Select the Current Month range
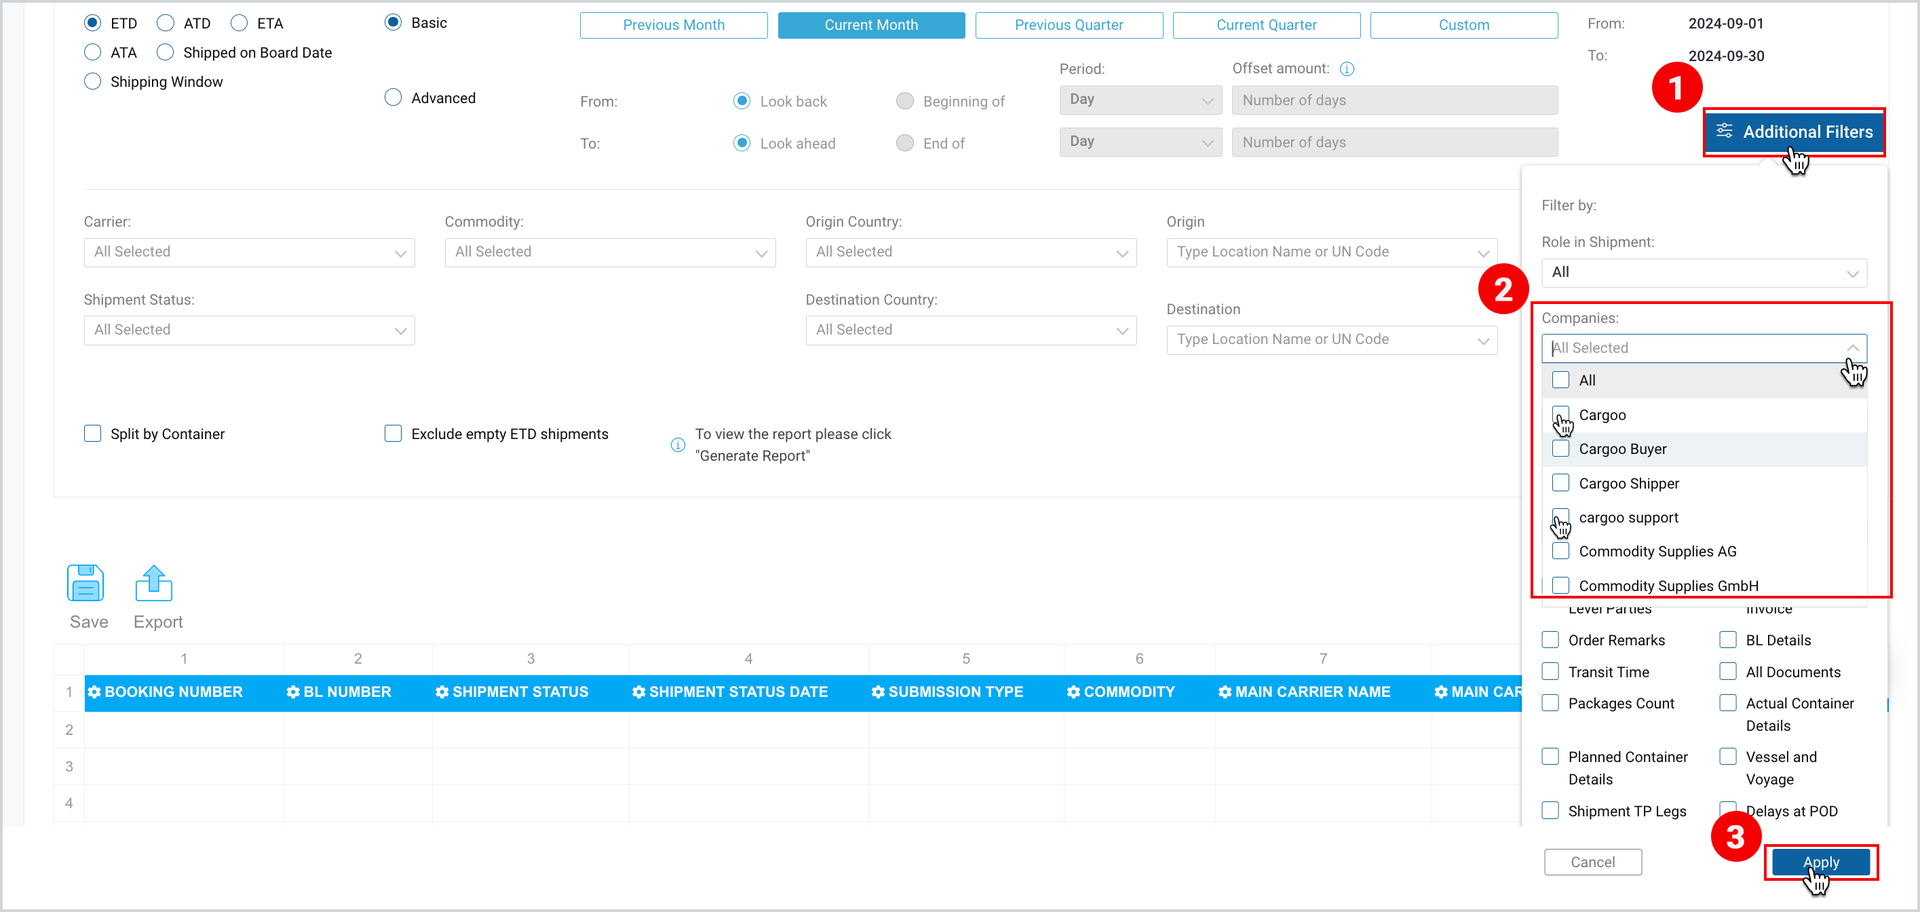Viewport: 1920px width, 912px height. coord(871,25)
